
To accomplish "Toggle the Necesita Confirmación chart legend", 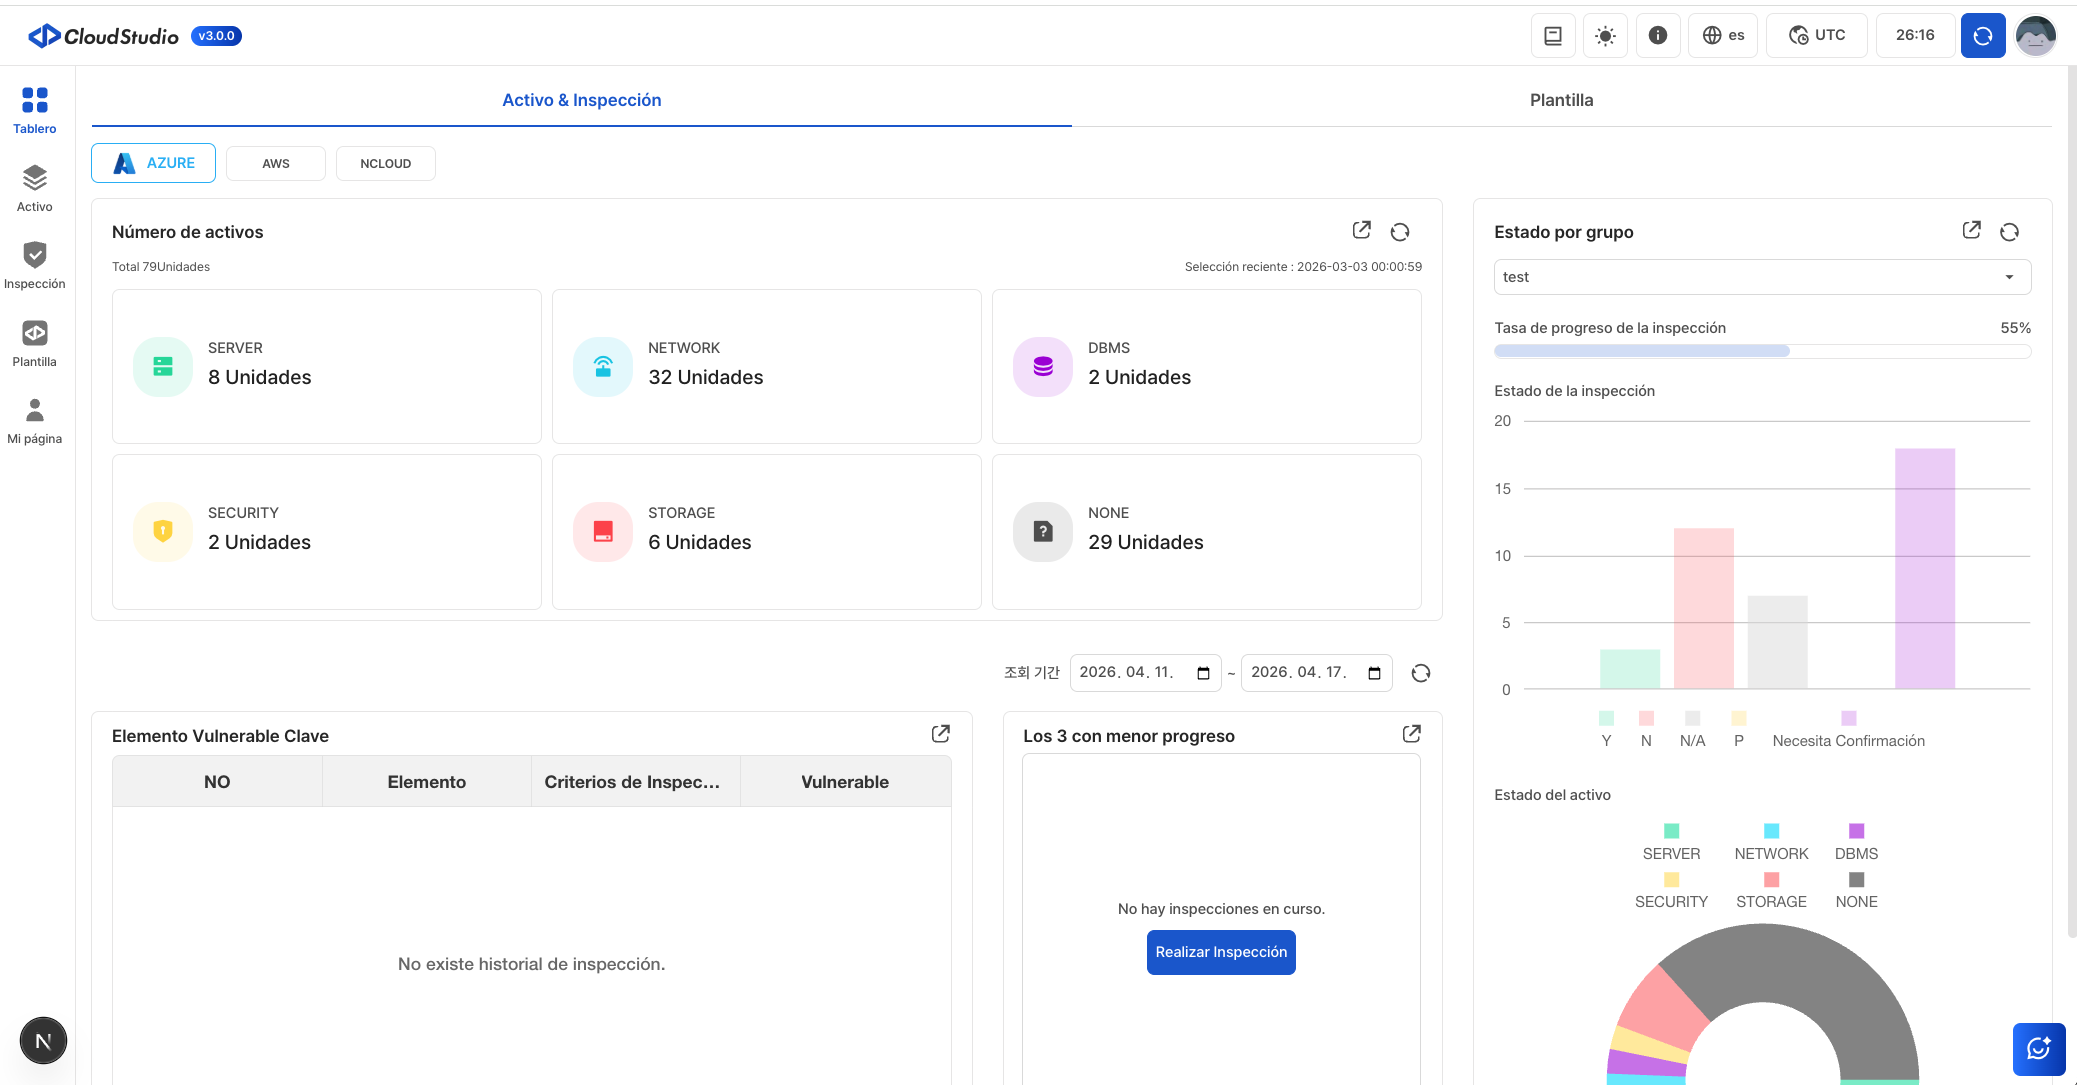I will tap(1847, 740).
